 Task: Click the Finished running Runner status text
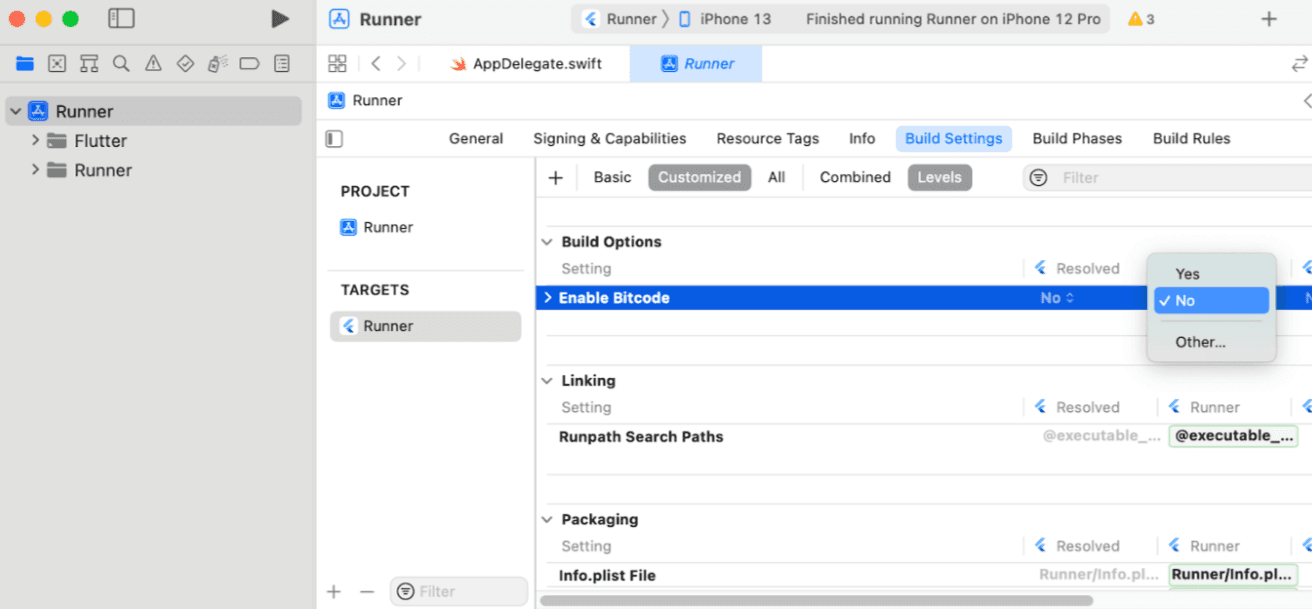[x=952, y=19]
